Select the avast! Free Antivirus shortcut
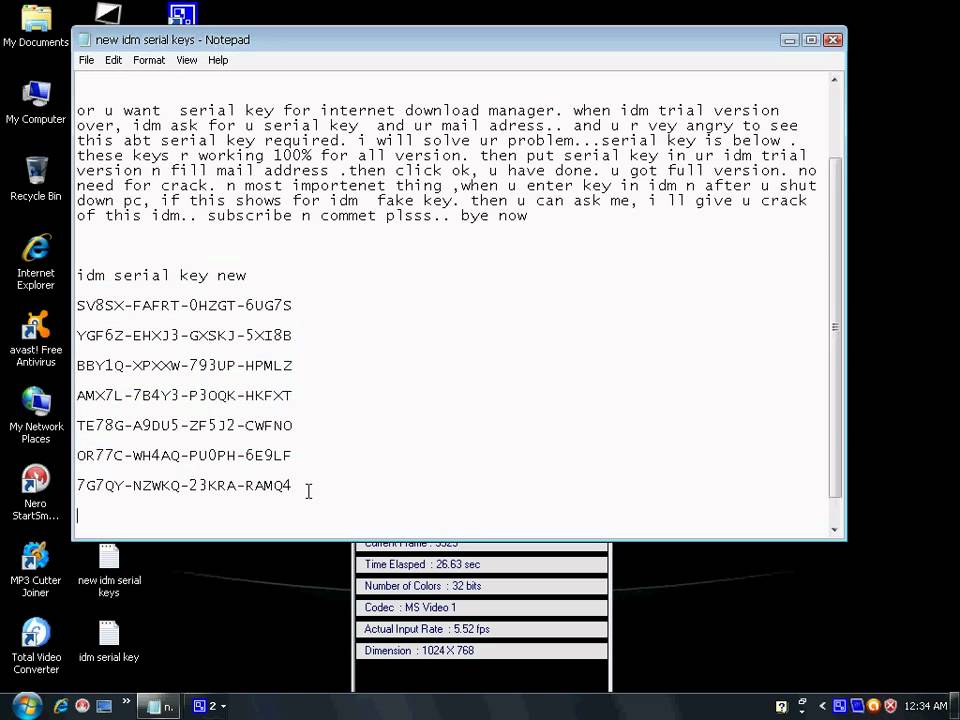Screen dimensions: 960x720 tap(36, 338)
